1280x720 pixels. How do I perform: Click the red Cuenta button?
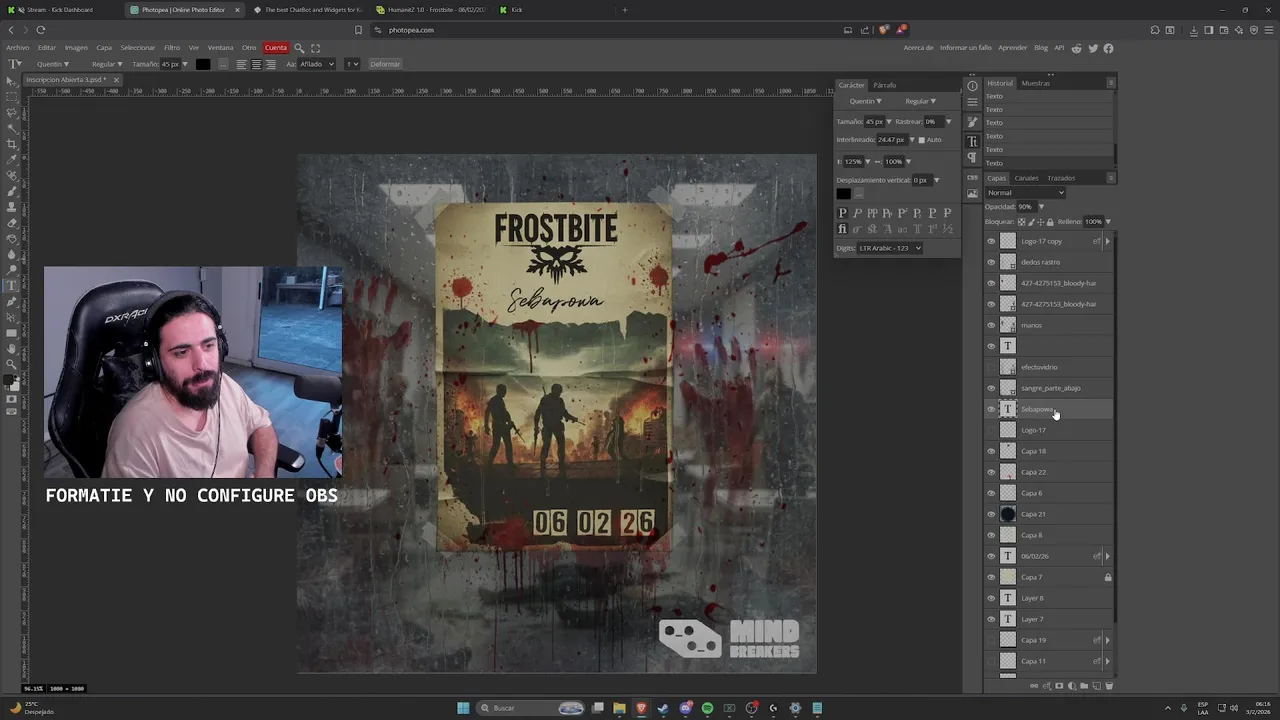(276, 47)
